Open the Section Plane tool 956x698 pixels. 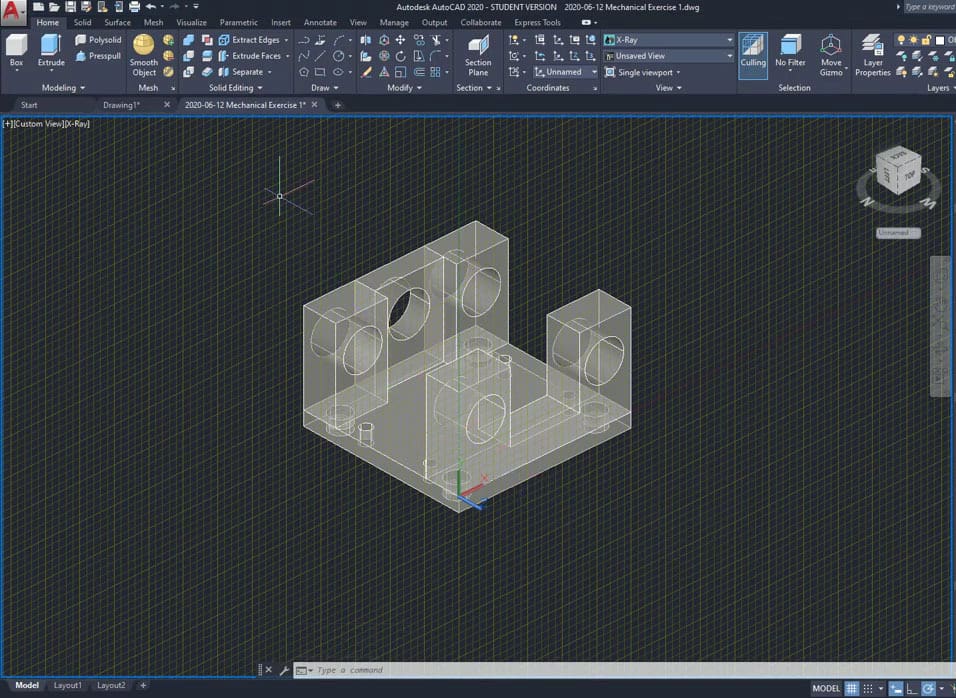[478, 56]
